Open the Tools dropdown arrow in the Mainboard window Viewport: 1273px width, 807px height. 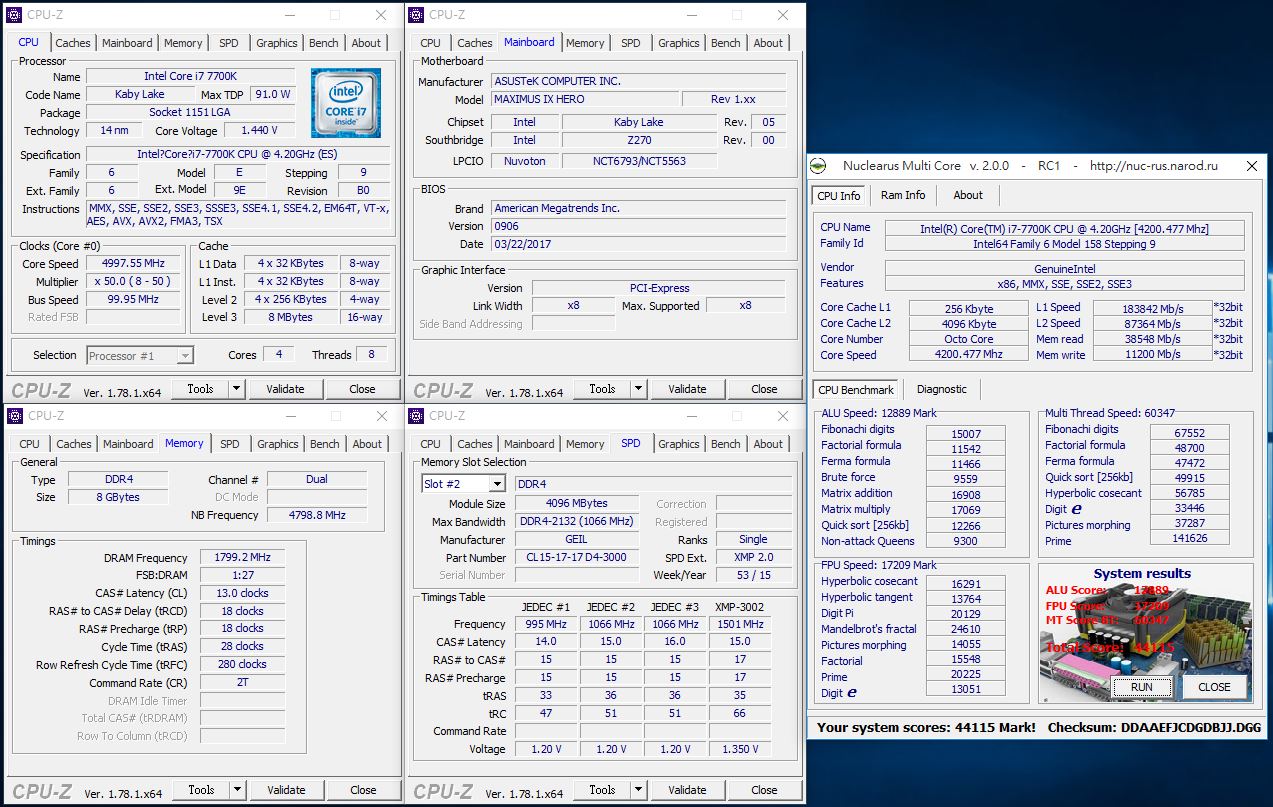pos(638,389)
